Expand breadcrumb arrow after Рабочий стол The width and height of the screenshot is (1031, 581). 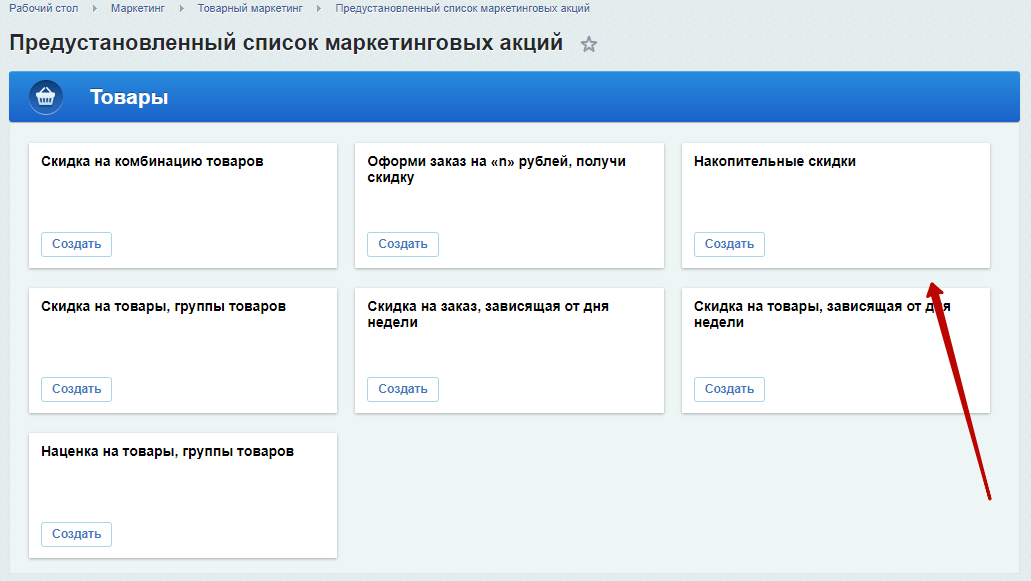[95, 9]
